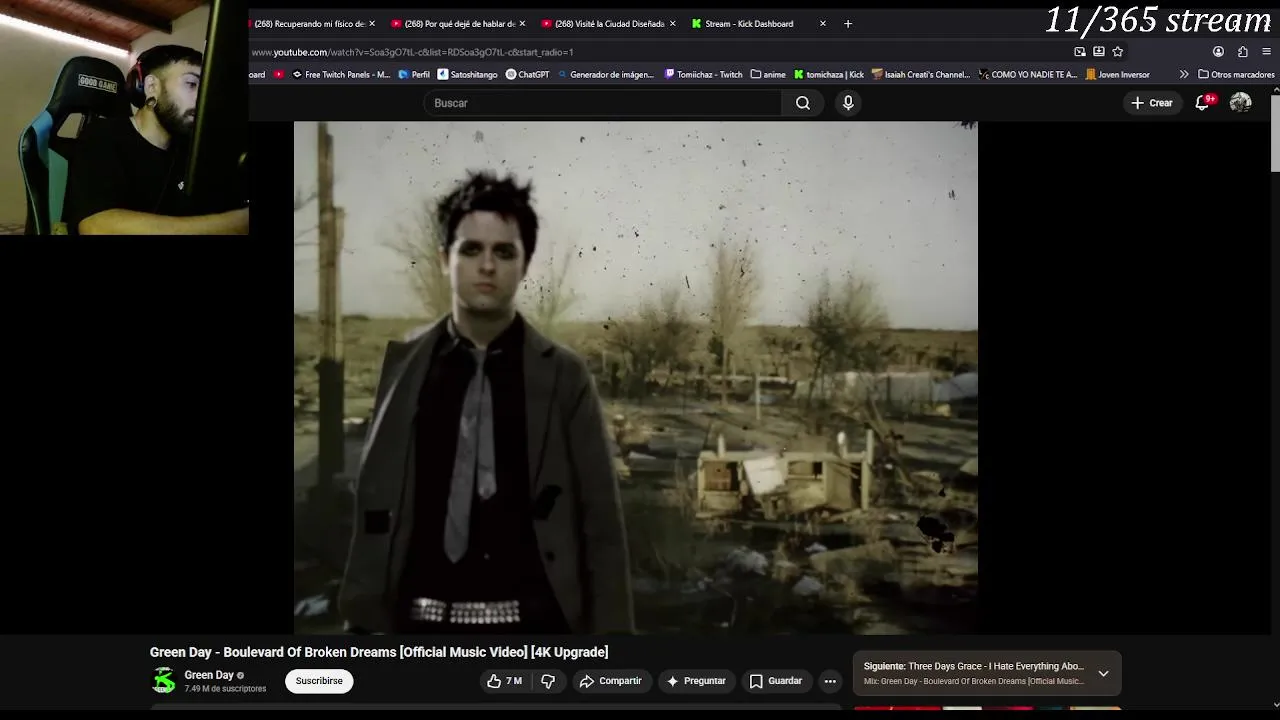This screenshot has width=1280, height=720.
Task: Close the Stream - Kick Dashboard tab
Action: (x=823, y=24)
